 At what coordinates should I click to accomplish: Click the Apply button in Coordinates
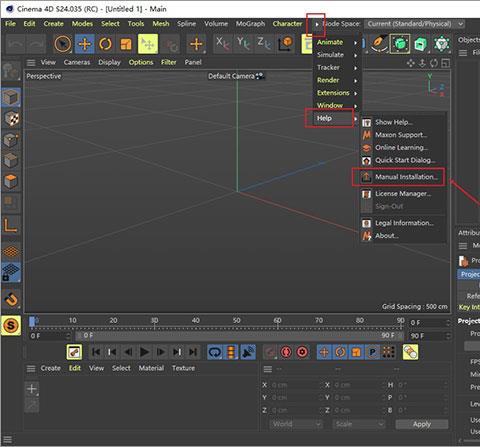point(422,424)
